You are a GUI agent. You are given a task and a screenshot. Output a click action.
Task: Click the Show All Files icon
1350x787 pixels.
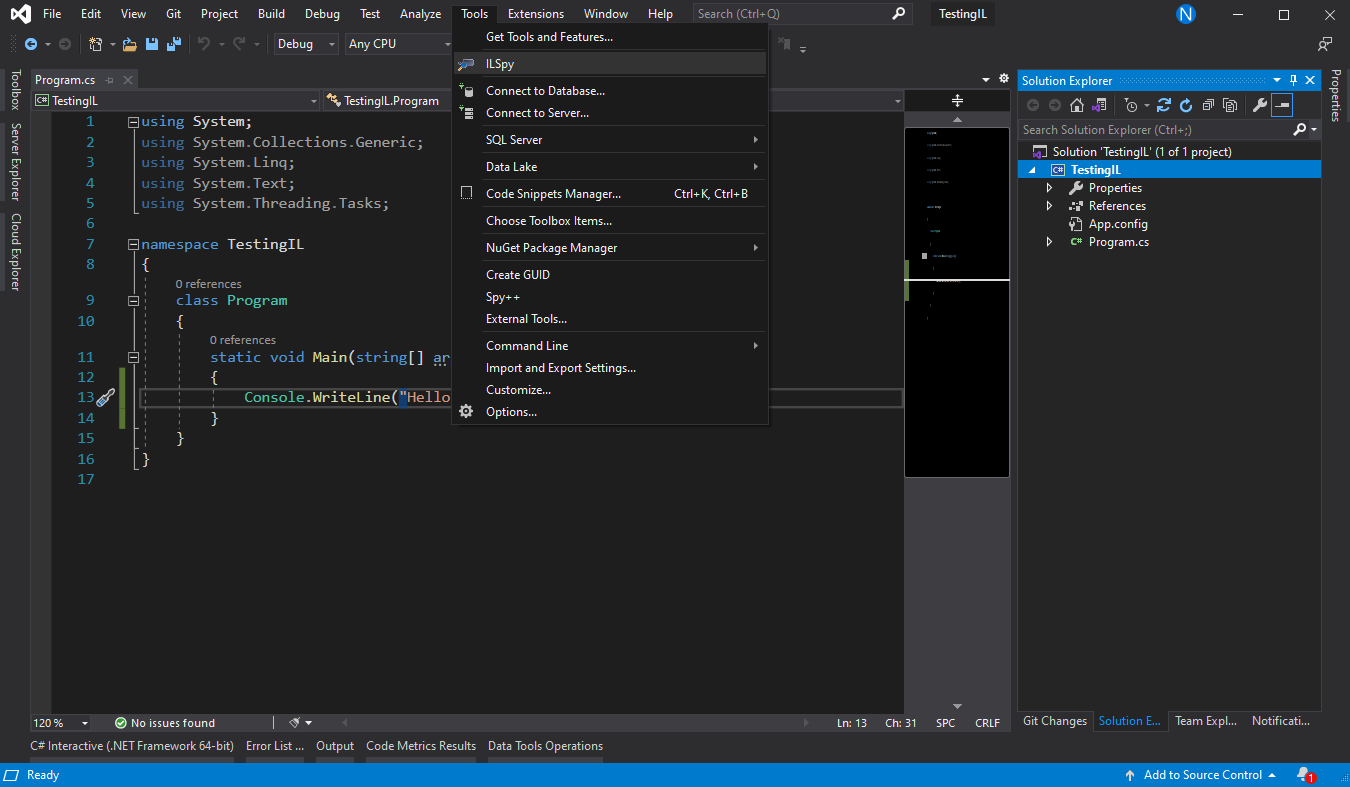click(1230, 105)
